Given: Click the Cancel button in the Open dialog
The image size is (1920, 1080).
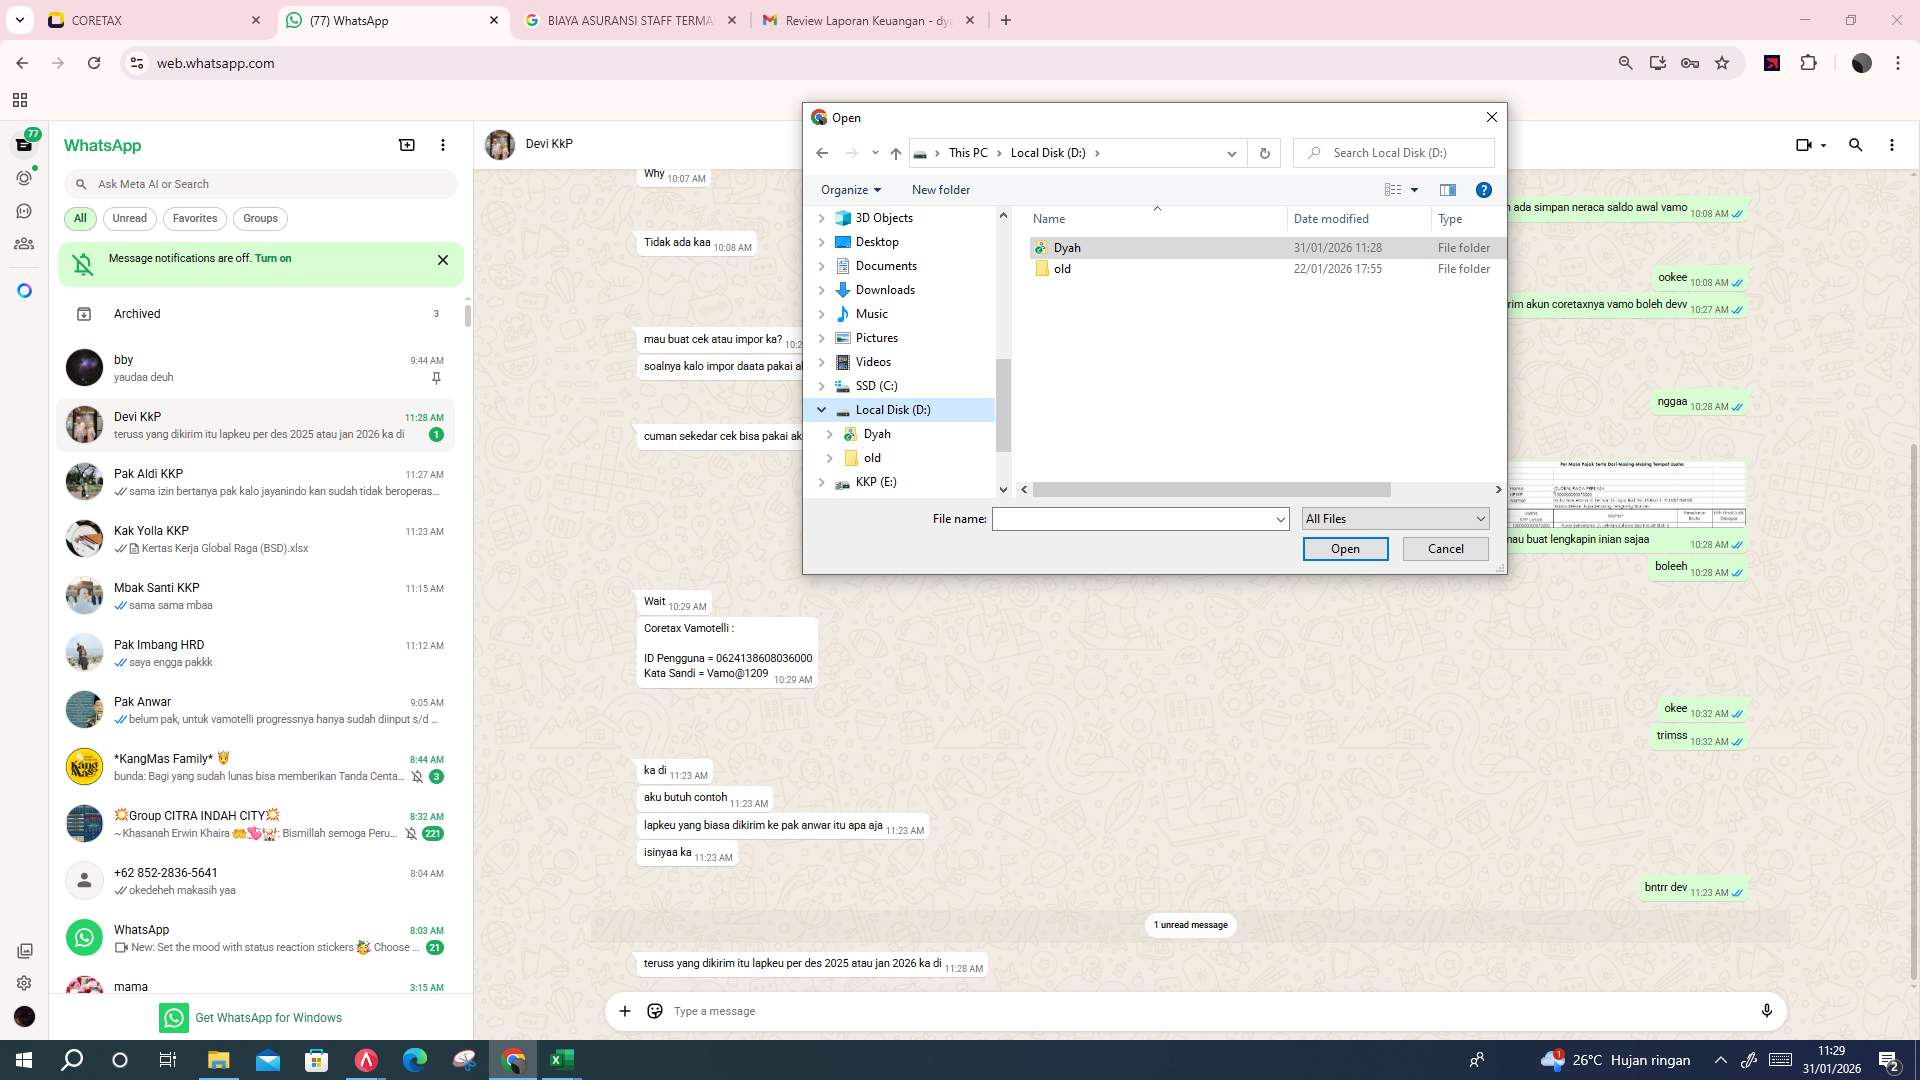Looking at the screenshot, I should coord(1444,548).
